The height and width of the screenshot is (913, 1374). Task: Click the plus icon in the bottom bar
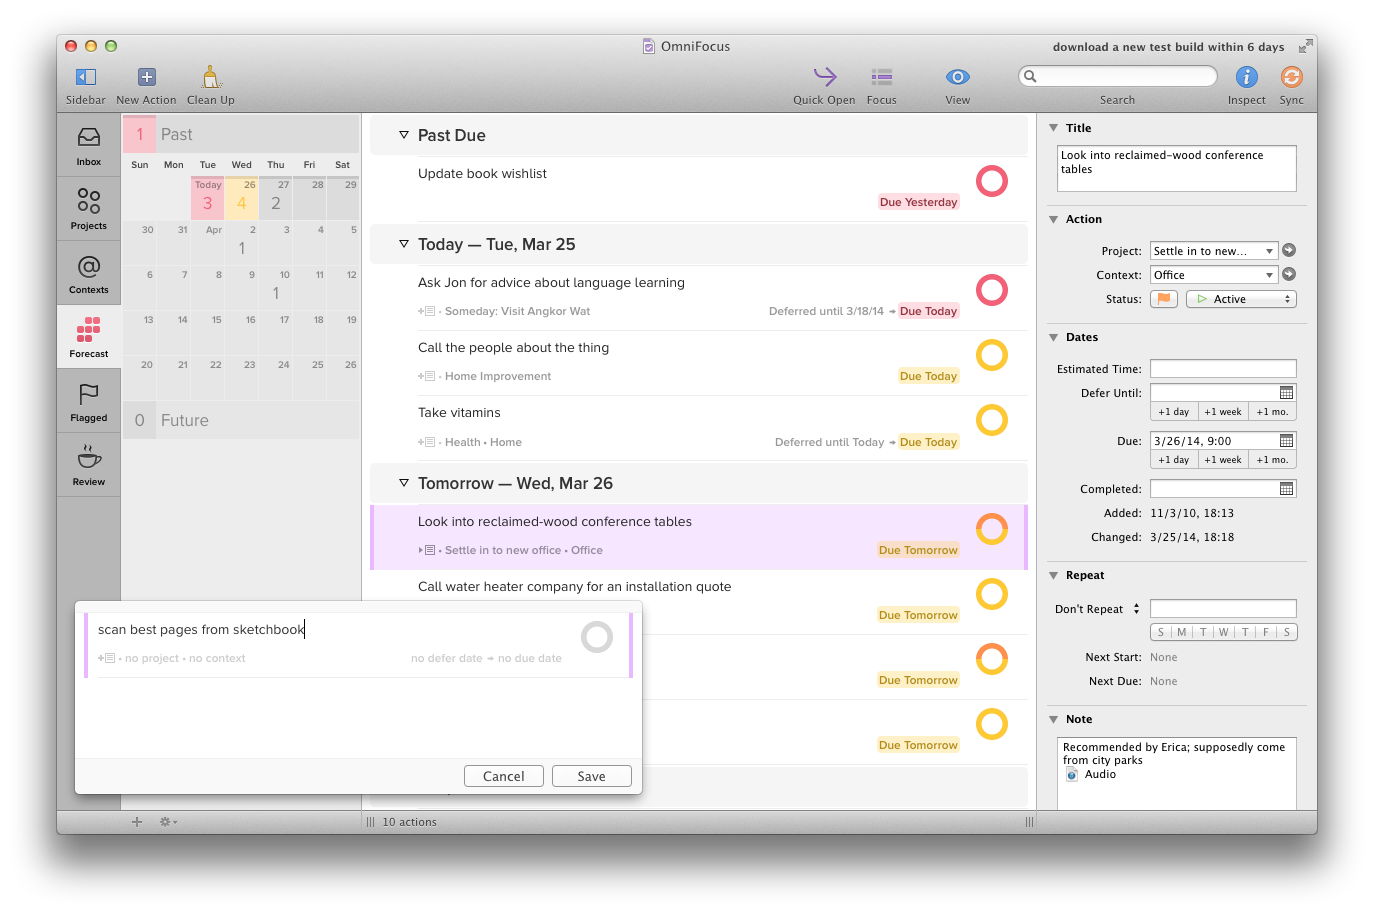(137, 822)
